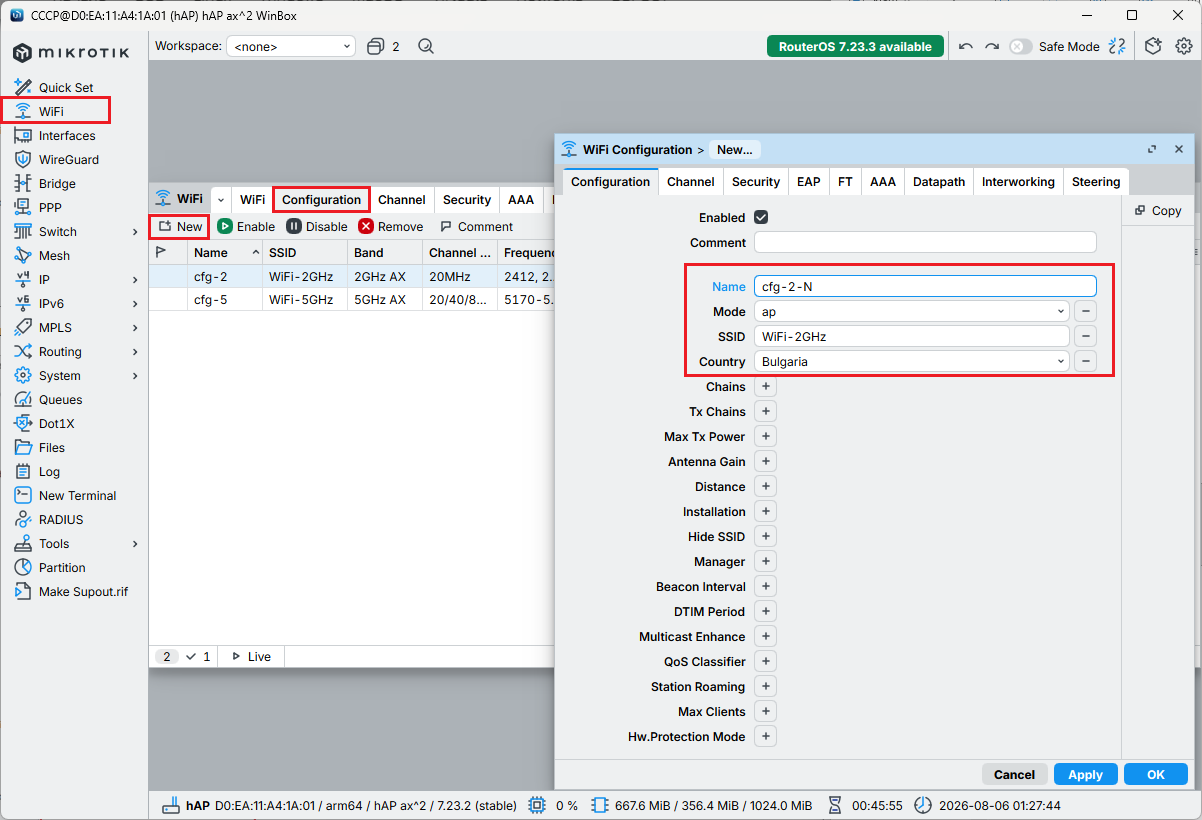Open the Log viewer
Viewport: 1202px width, 820px height.
(49, 471)
